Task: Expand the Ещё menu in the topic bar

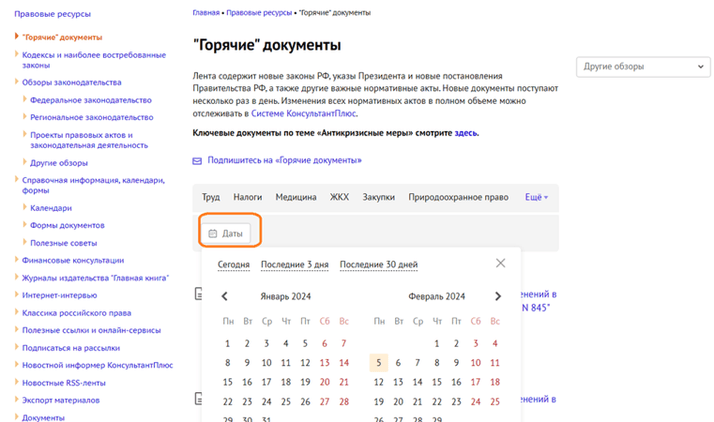Action: (536, 198)
